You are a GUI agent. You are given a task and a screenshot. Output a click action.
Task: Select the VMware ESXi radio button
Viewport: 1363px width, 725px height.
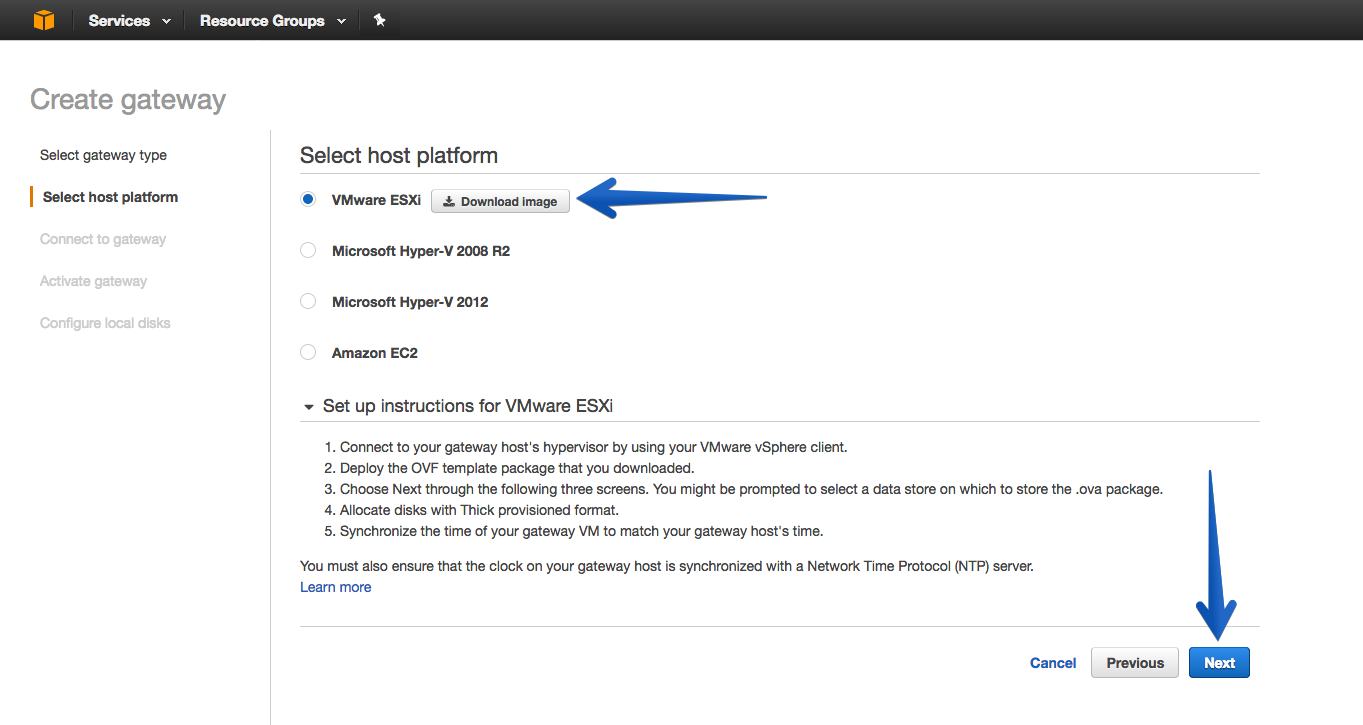pos(308,199)
